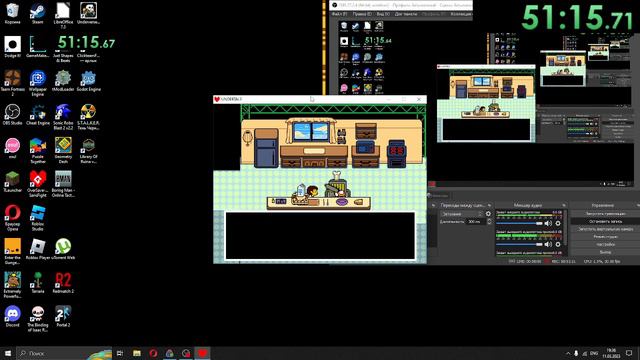The image size is (640, 360).
Task: Click the transition duration stepper arrows in OBS
Action: point(489,221)
